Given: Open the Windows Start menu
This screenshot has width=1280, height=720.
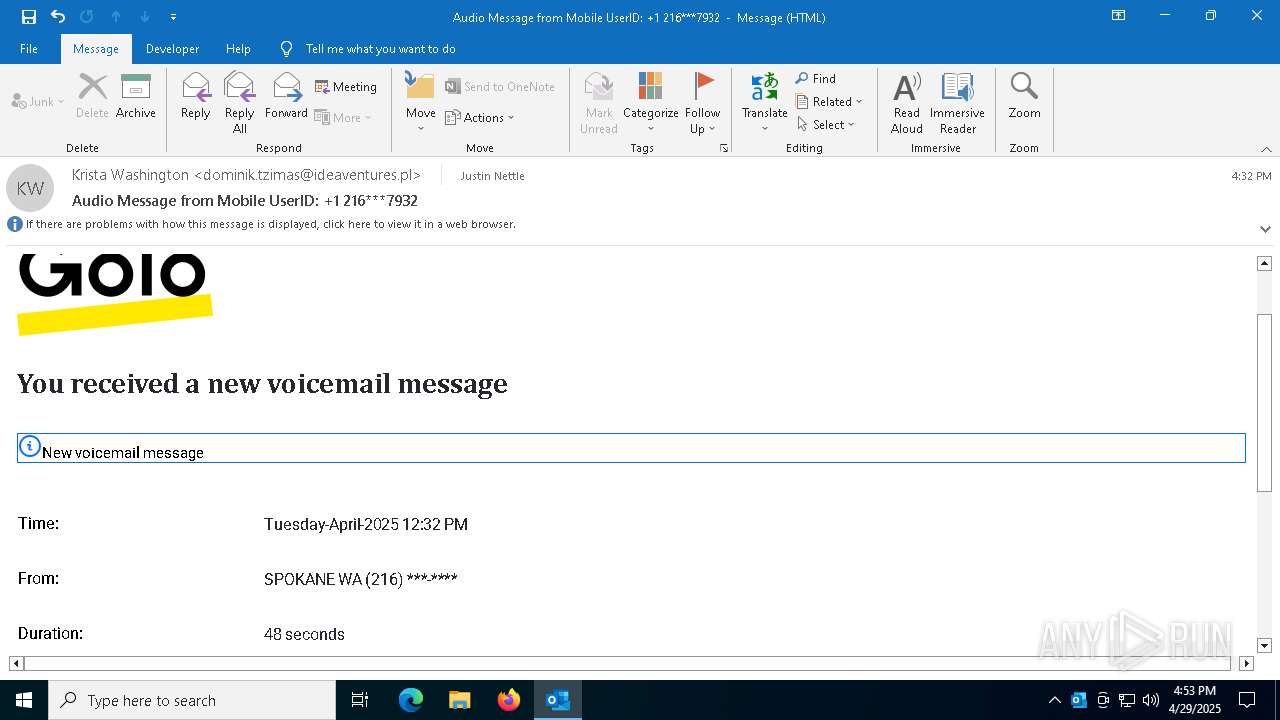Looking at the screenshot, I should point(24,700).
